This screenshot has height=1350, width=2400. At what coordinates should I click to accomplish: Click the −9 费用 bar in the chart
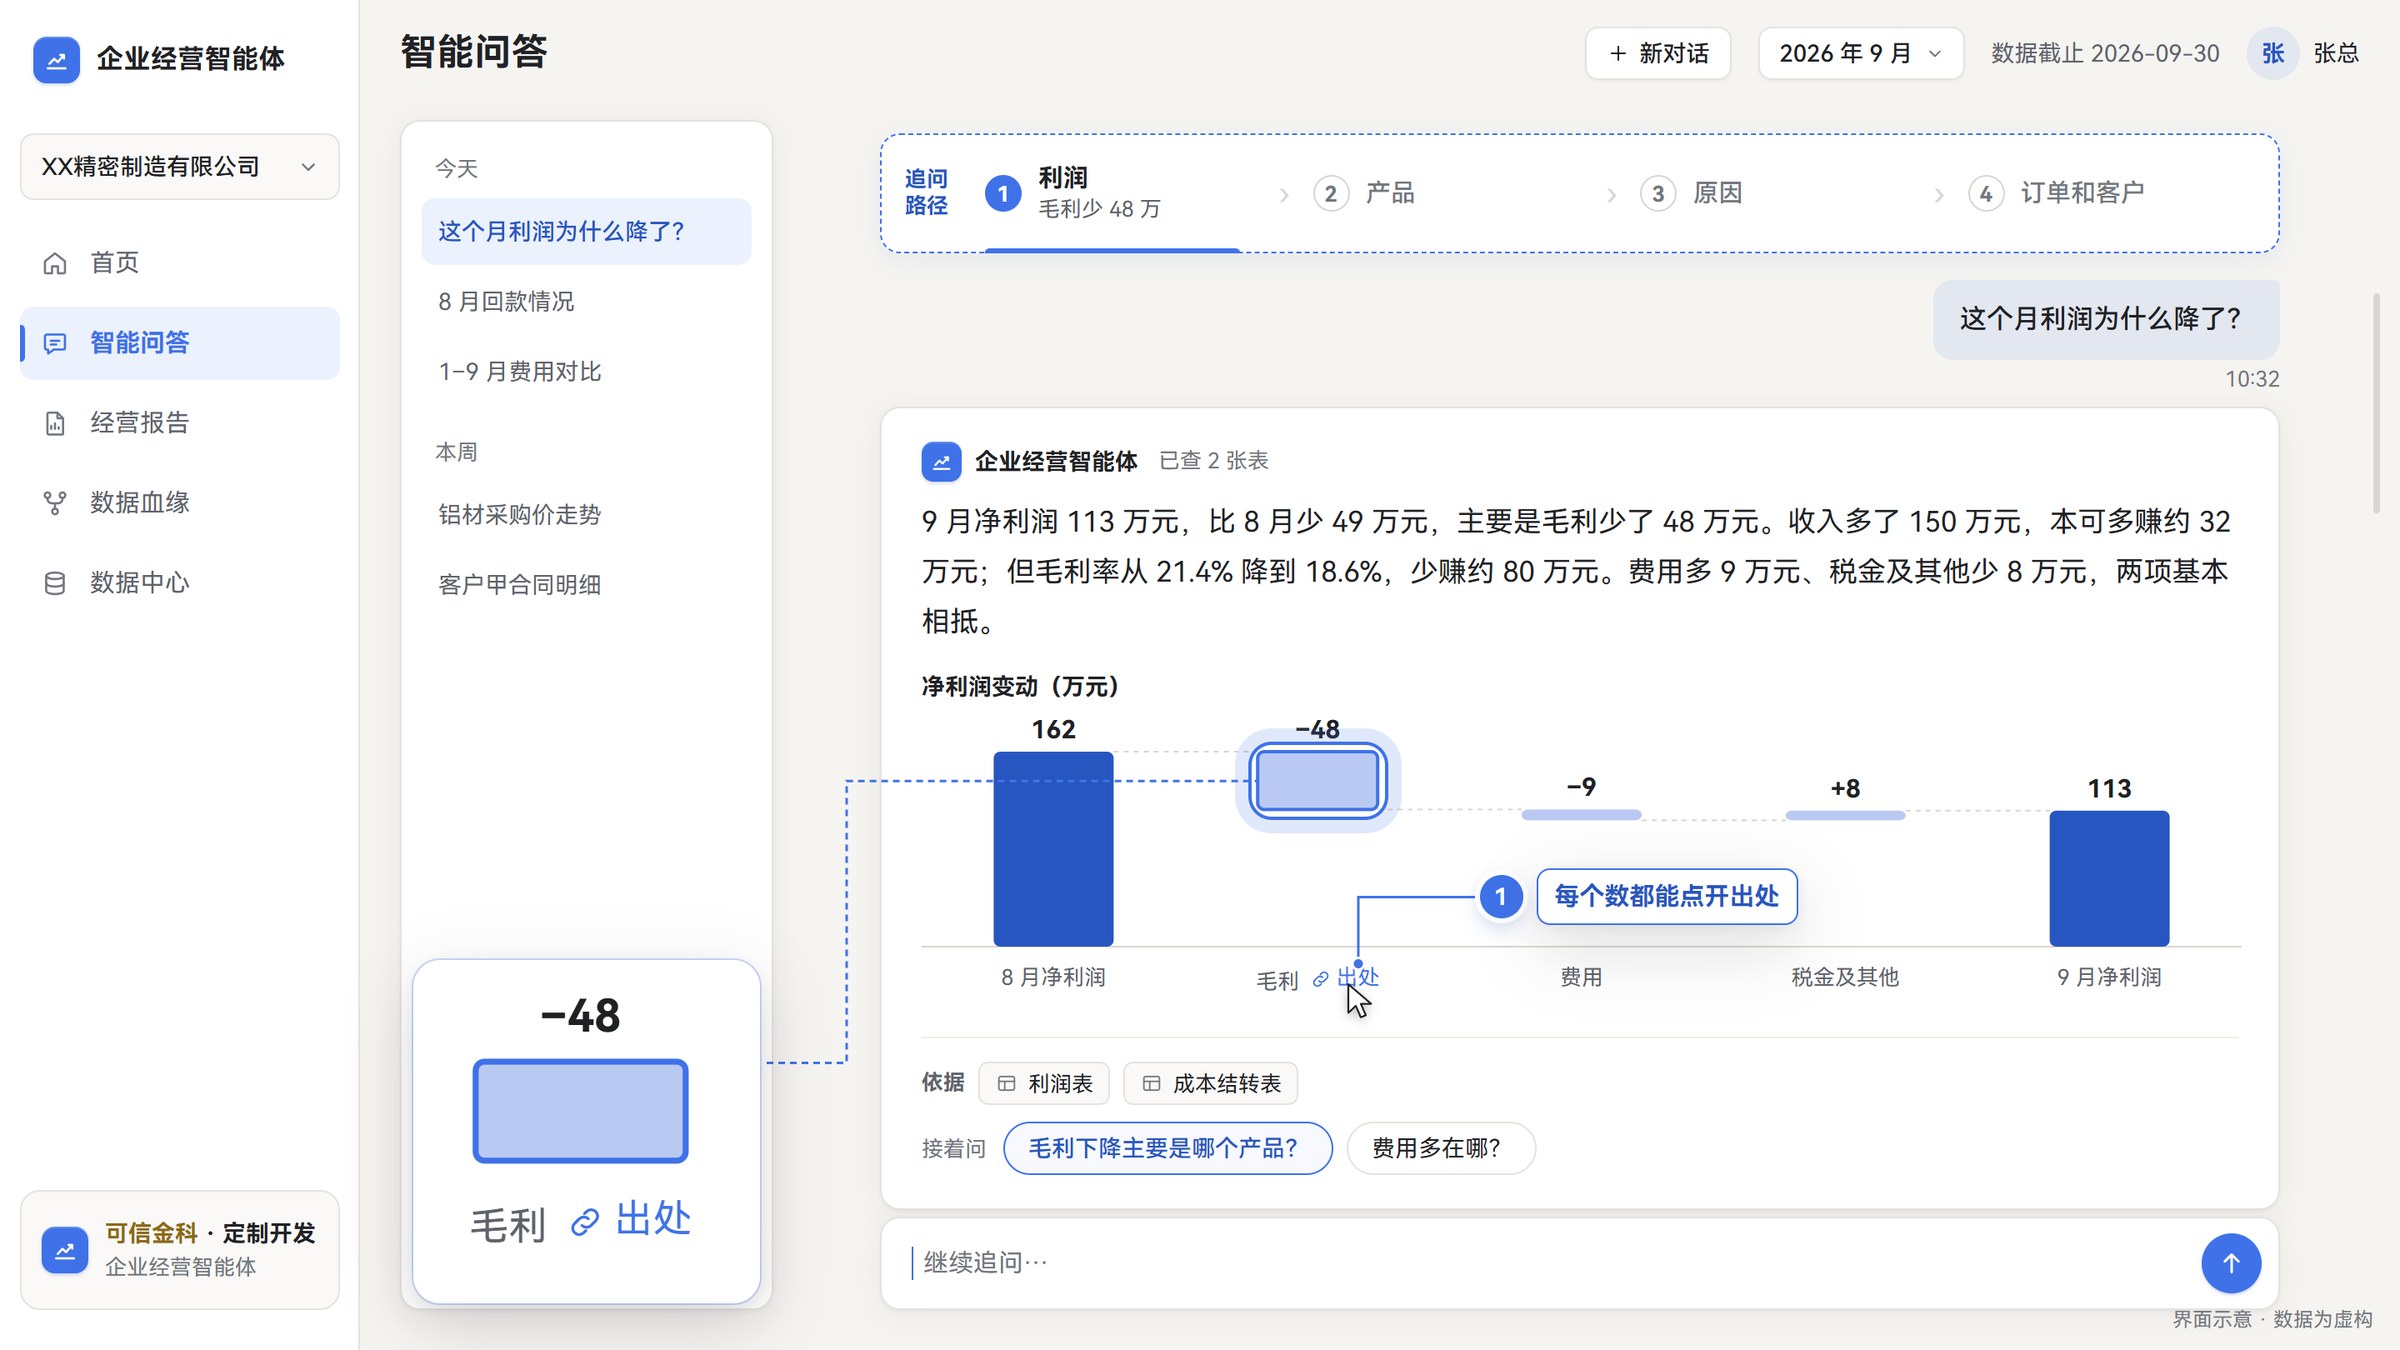pyautogui.click(x=1581, y=815)
